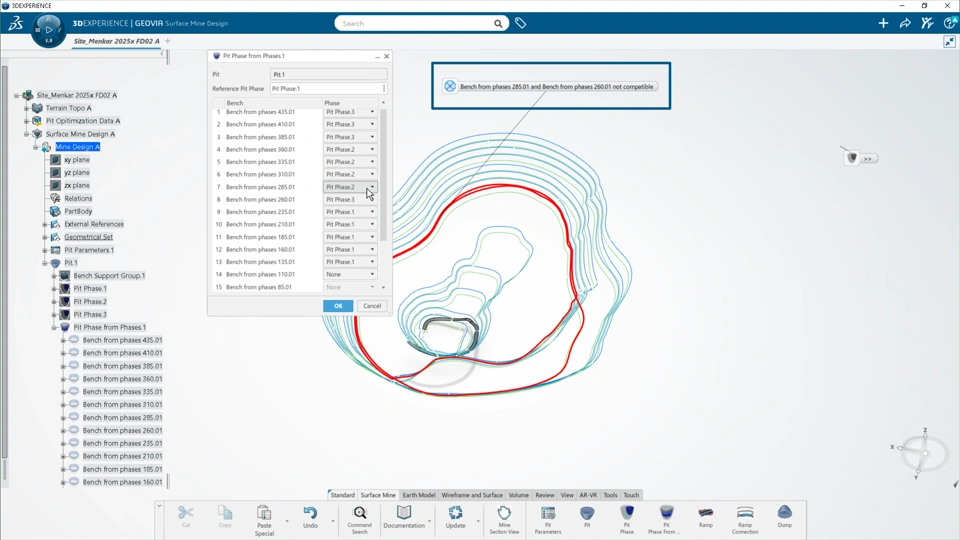
Task: Open phase dropdown for Bench 410.01
Action: 372,124
